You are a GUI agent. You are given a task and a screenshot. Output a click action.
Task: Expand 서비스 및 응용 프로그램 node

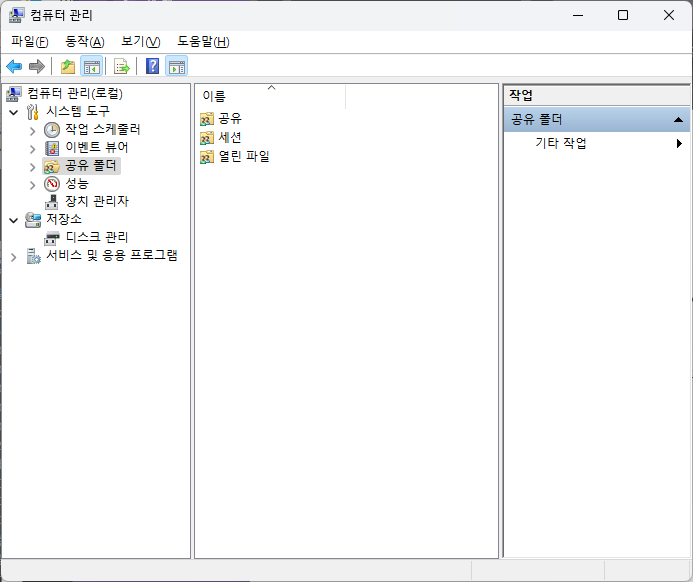[14, 257]
